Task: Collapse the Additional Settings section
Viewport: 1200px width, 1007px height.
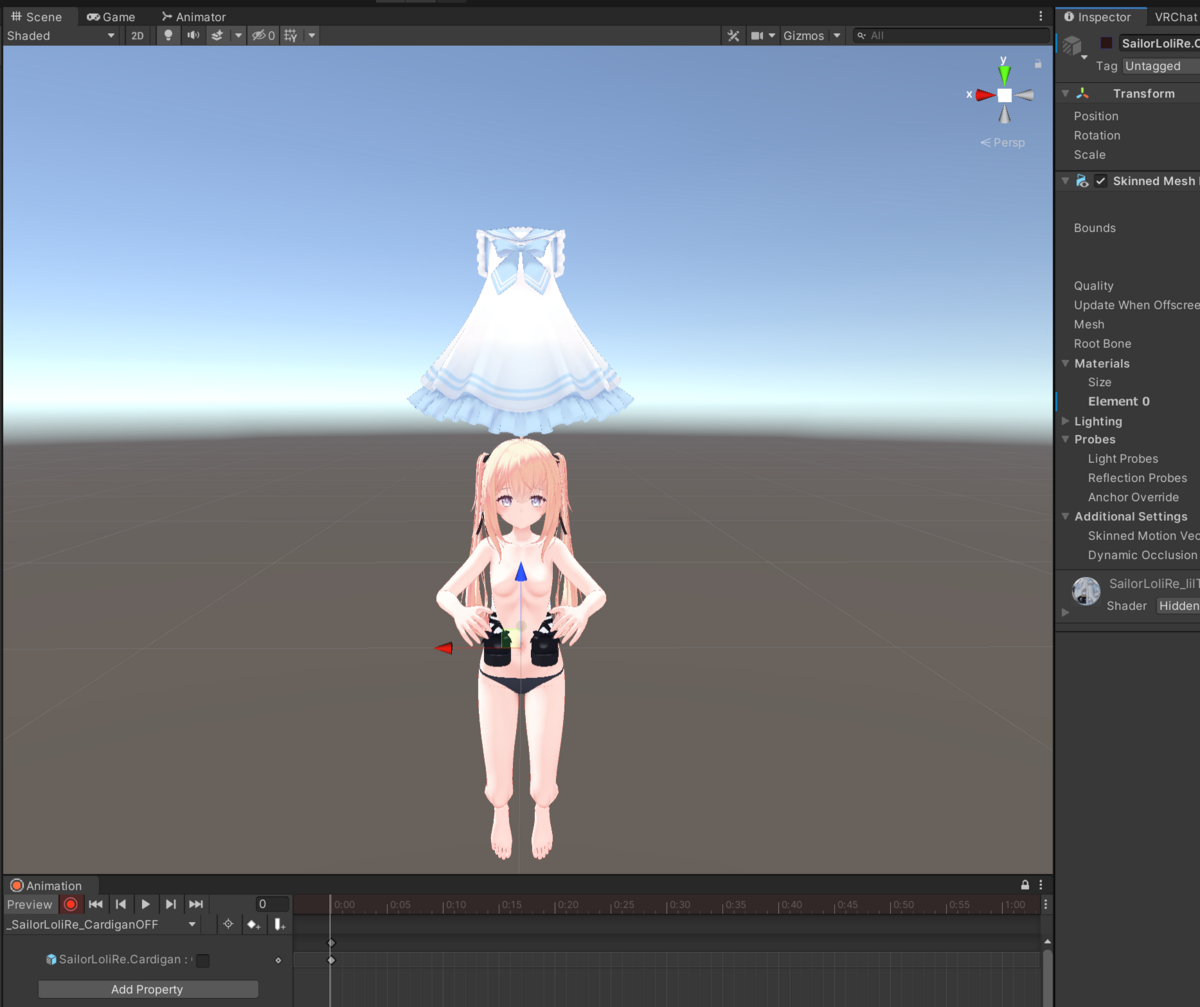Action: pyautogui.click(x=1066, y=516)
